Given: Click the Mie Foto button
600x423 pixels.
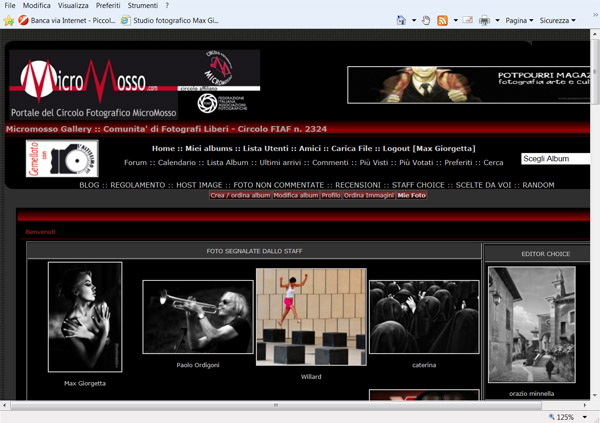Looking at the screenshot, I should [x=411, y=195].
